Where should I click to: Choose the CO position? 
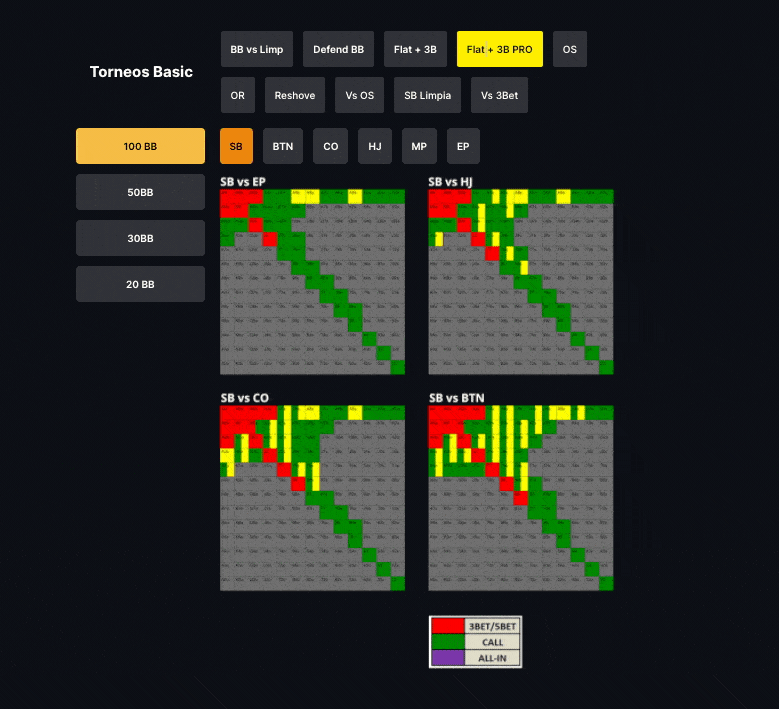[330, 146]
